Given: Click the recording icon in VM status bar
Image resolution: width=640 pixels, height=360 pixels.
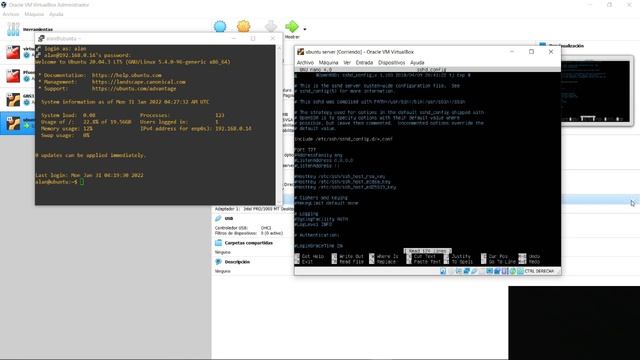Looking at the screenshot, I should (x=497, y=271).
